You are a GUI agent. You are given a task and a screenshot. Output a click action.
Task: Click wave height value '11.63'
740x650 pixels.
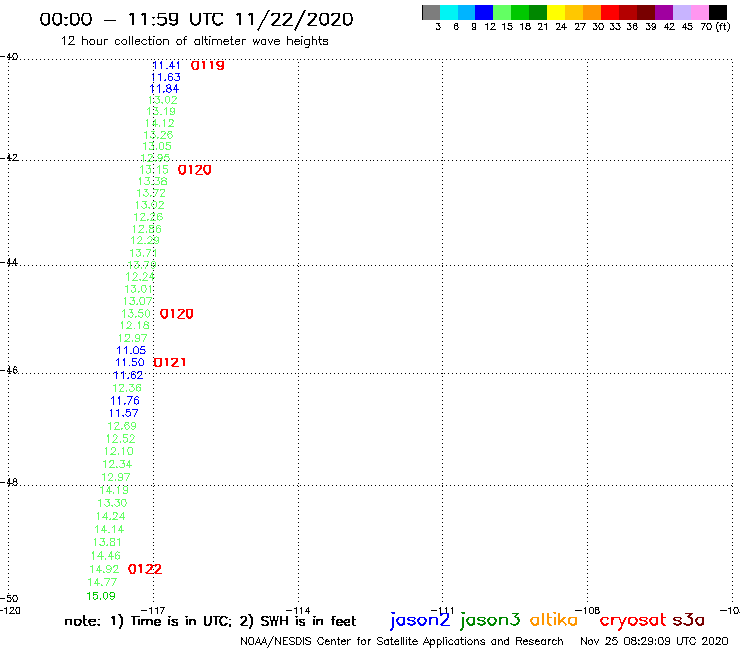pos(165,77)
